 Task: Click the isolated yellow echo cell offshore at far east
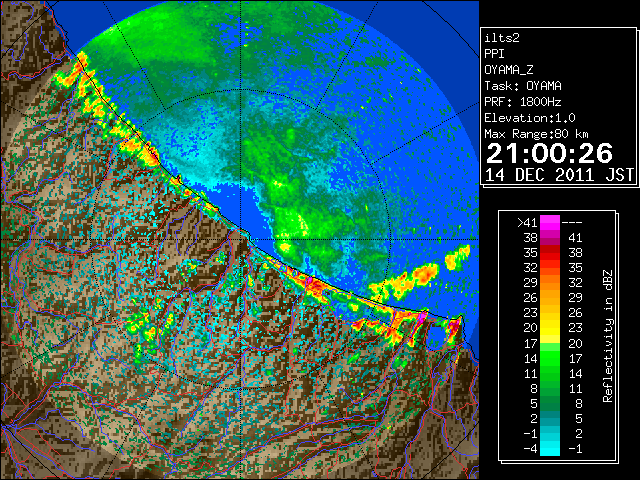[x=458, y=257]
